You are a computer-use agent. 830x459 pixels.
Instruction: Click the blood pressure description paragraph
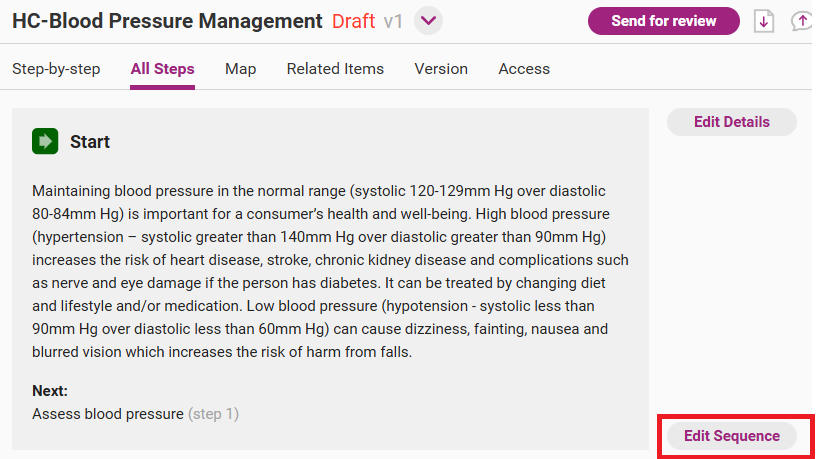coord(330,270)
